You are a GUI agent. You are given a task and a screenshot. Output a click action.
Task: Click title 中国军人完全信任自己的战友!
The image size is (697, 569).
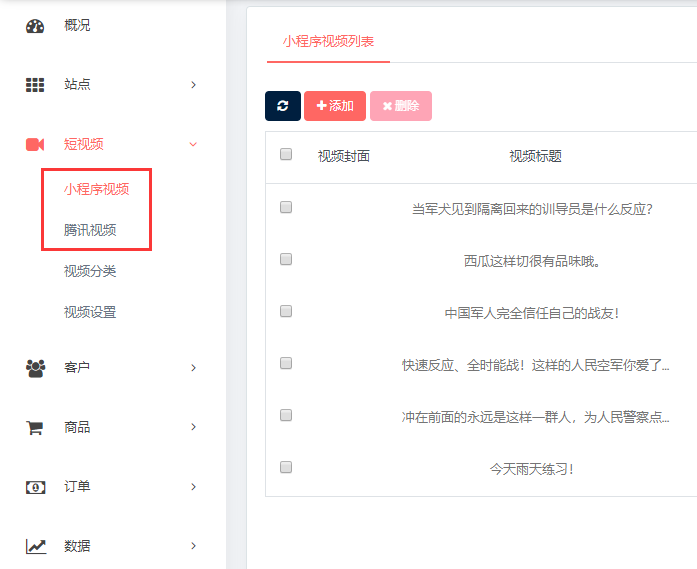(532, 313)
